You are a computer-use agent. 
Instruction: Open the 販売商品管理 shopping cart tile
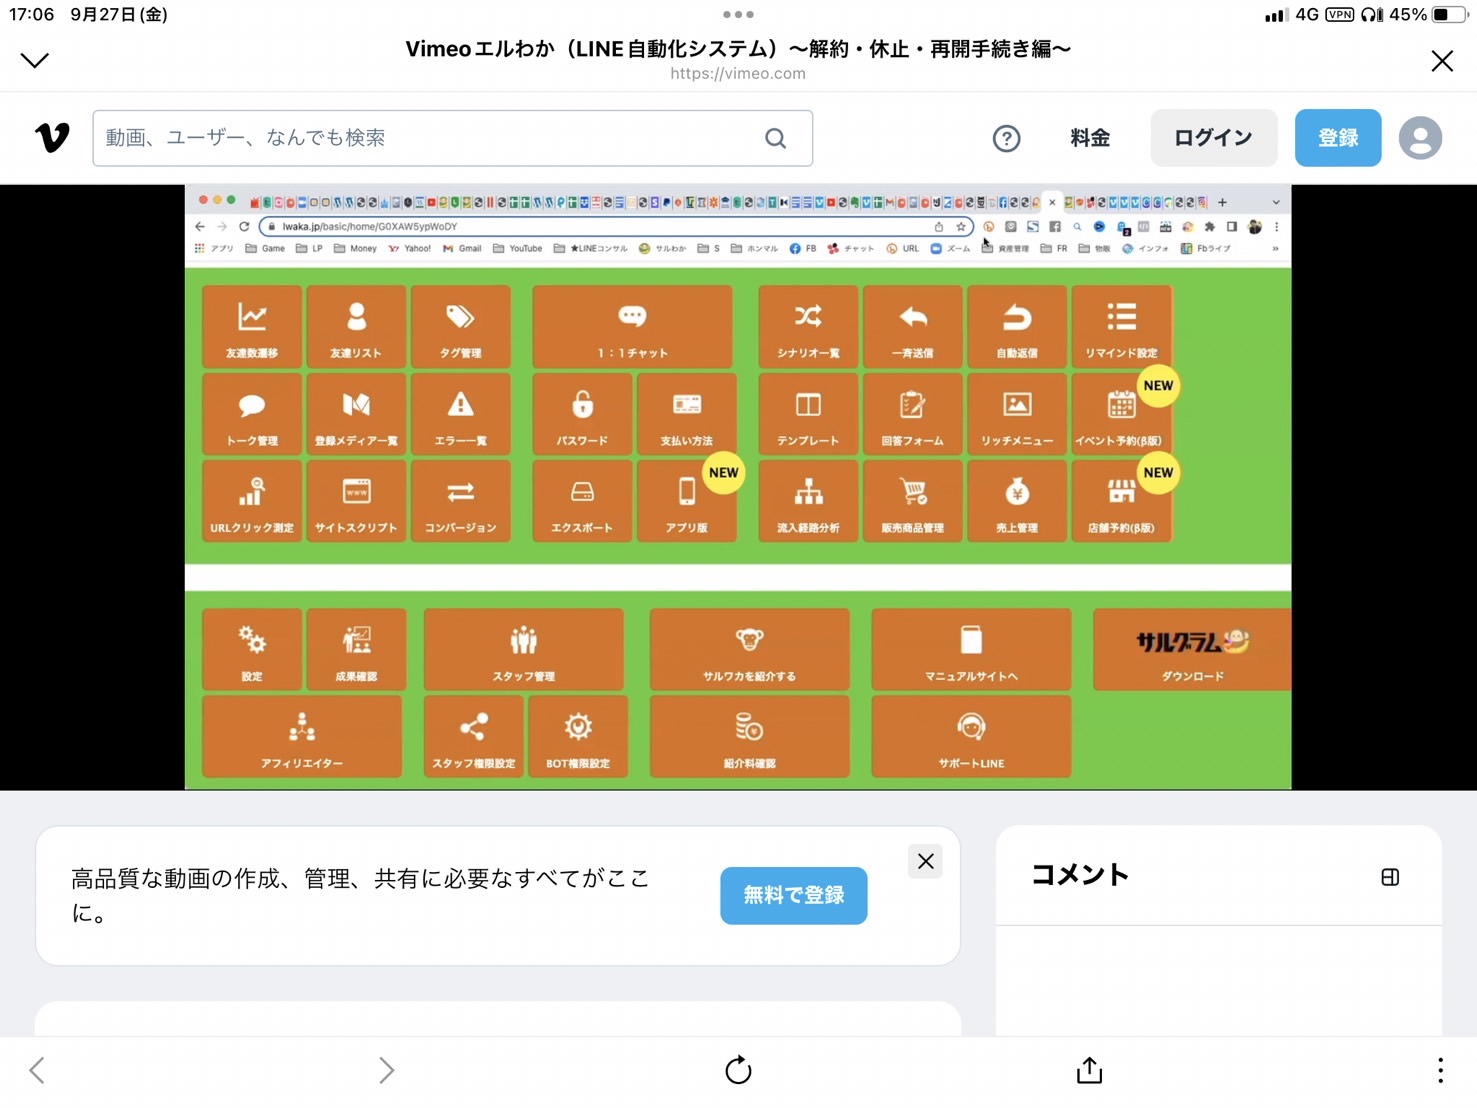point(912,500)
